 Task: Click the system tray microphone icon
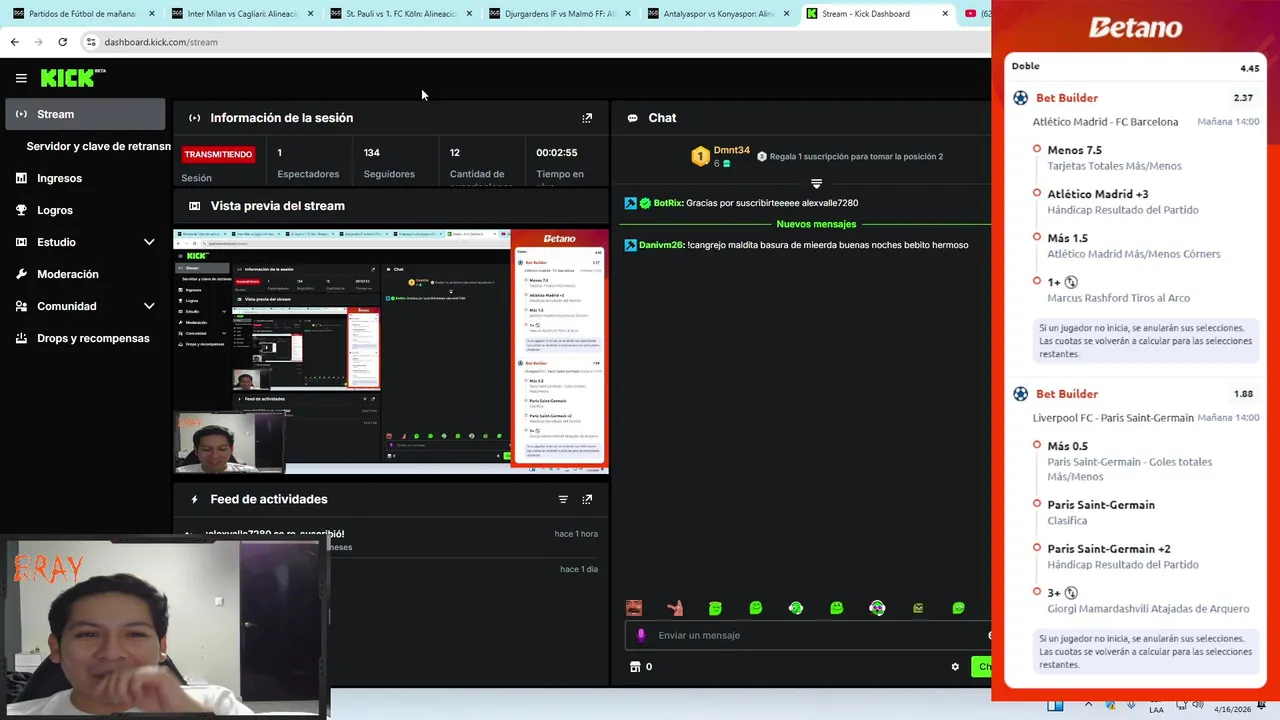(1131, 705)
